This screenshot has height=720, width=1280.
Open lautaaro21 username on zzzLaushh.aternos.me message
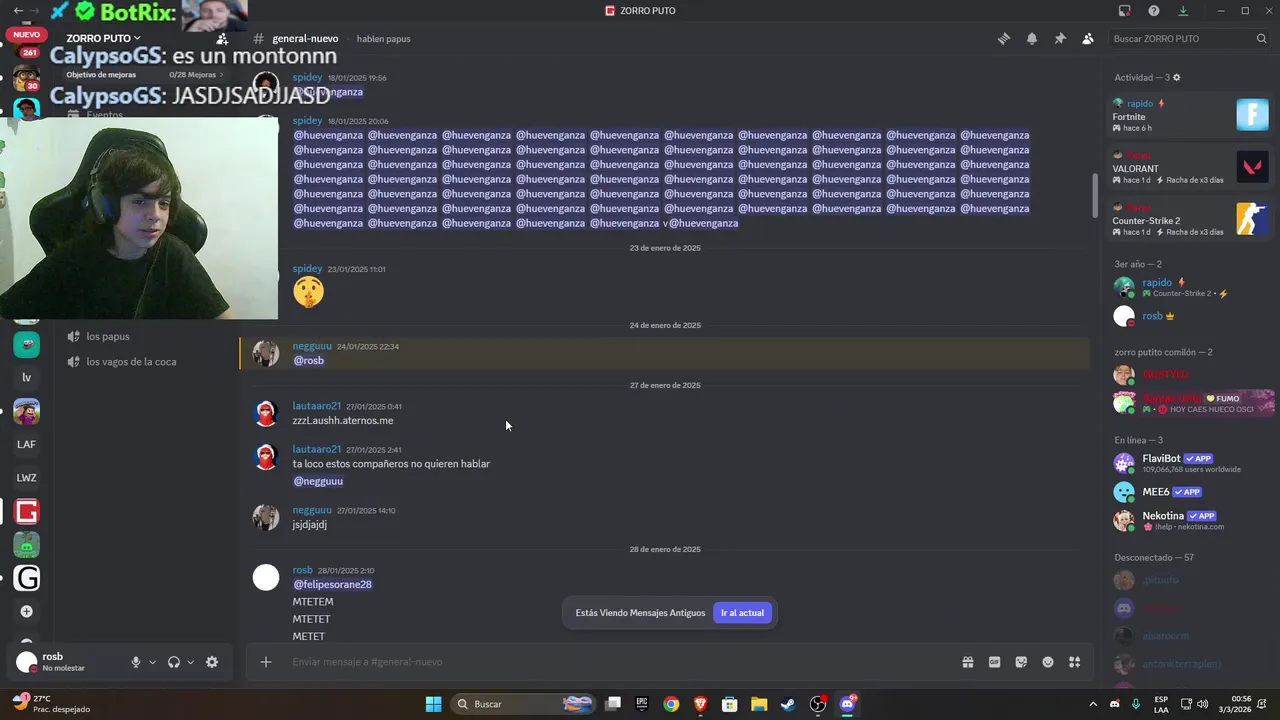coord(316,406)
